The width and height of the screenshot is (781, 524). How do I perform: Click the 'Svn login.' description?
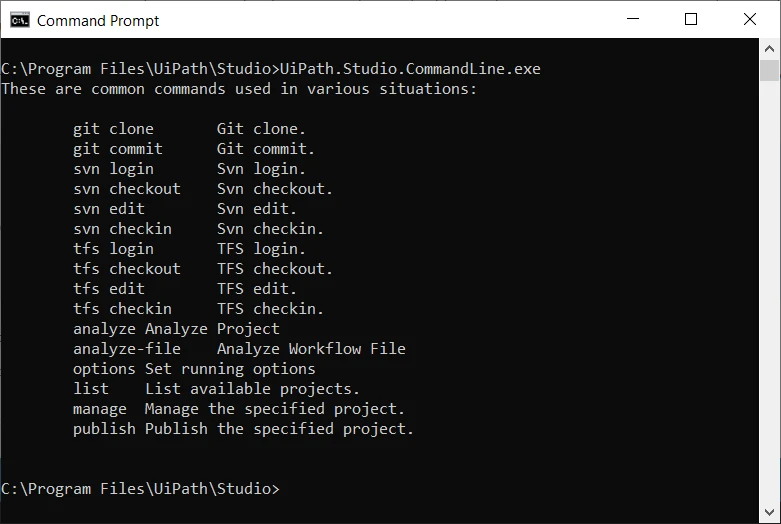tap(261, 169)
